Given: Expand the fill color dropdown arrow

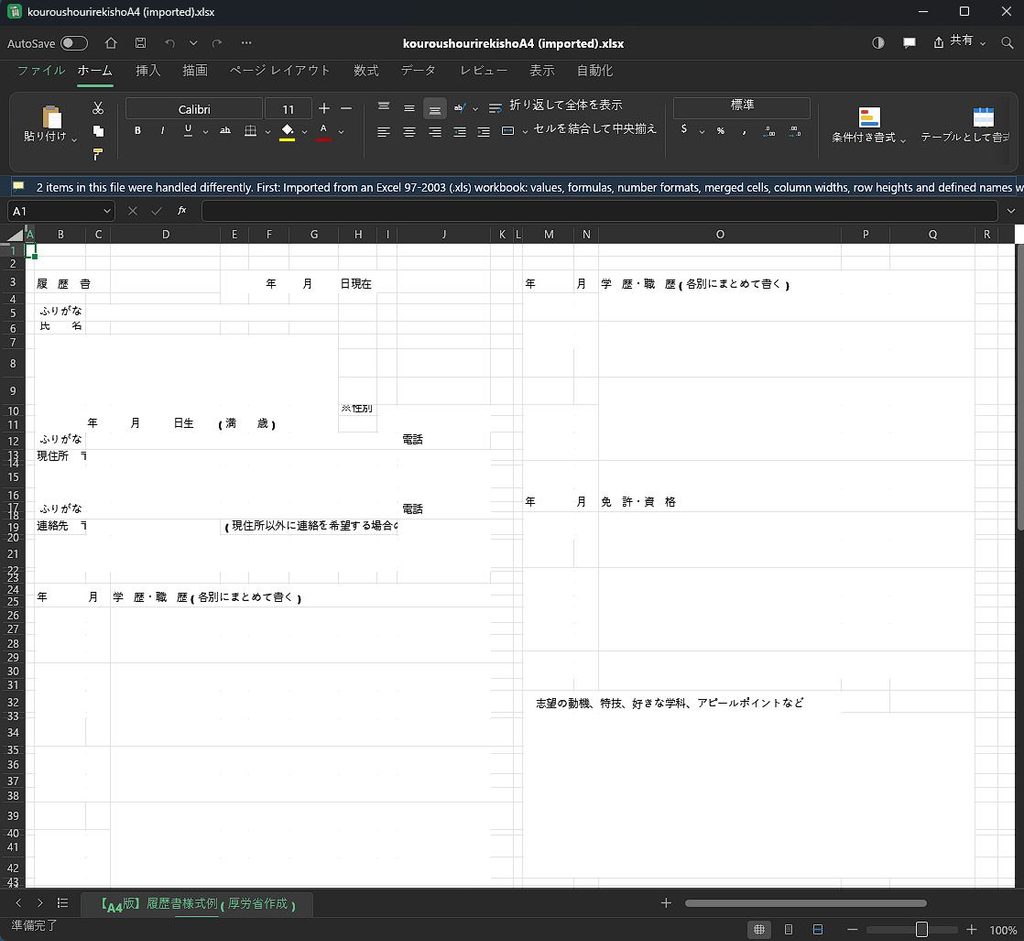Looking at the screenshot, I should (x=304, y=132).
